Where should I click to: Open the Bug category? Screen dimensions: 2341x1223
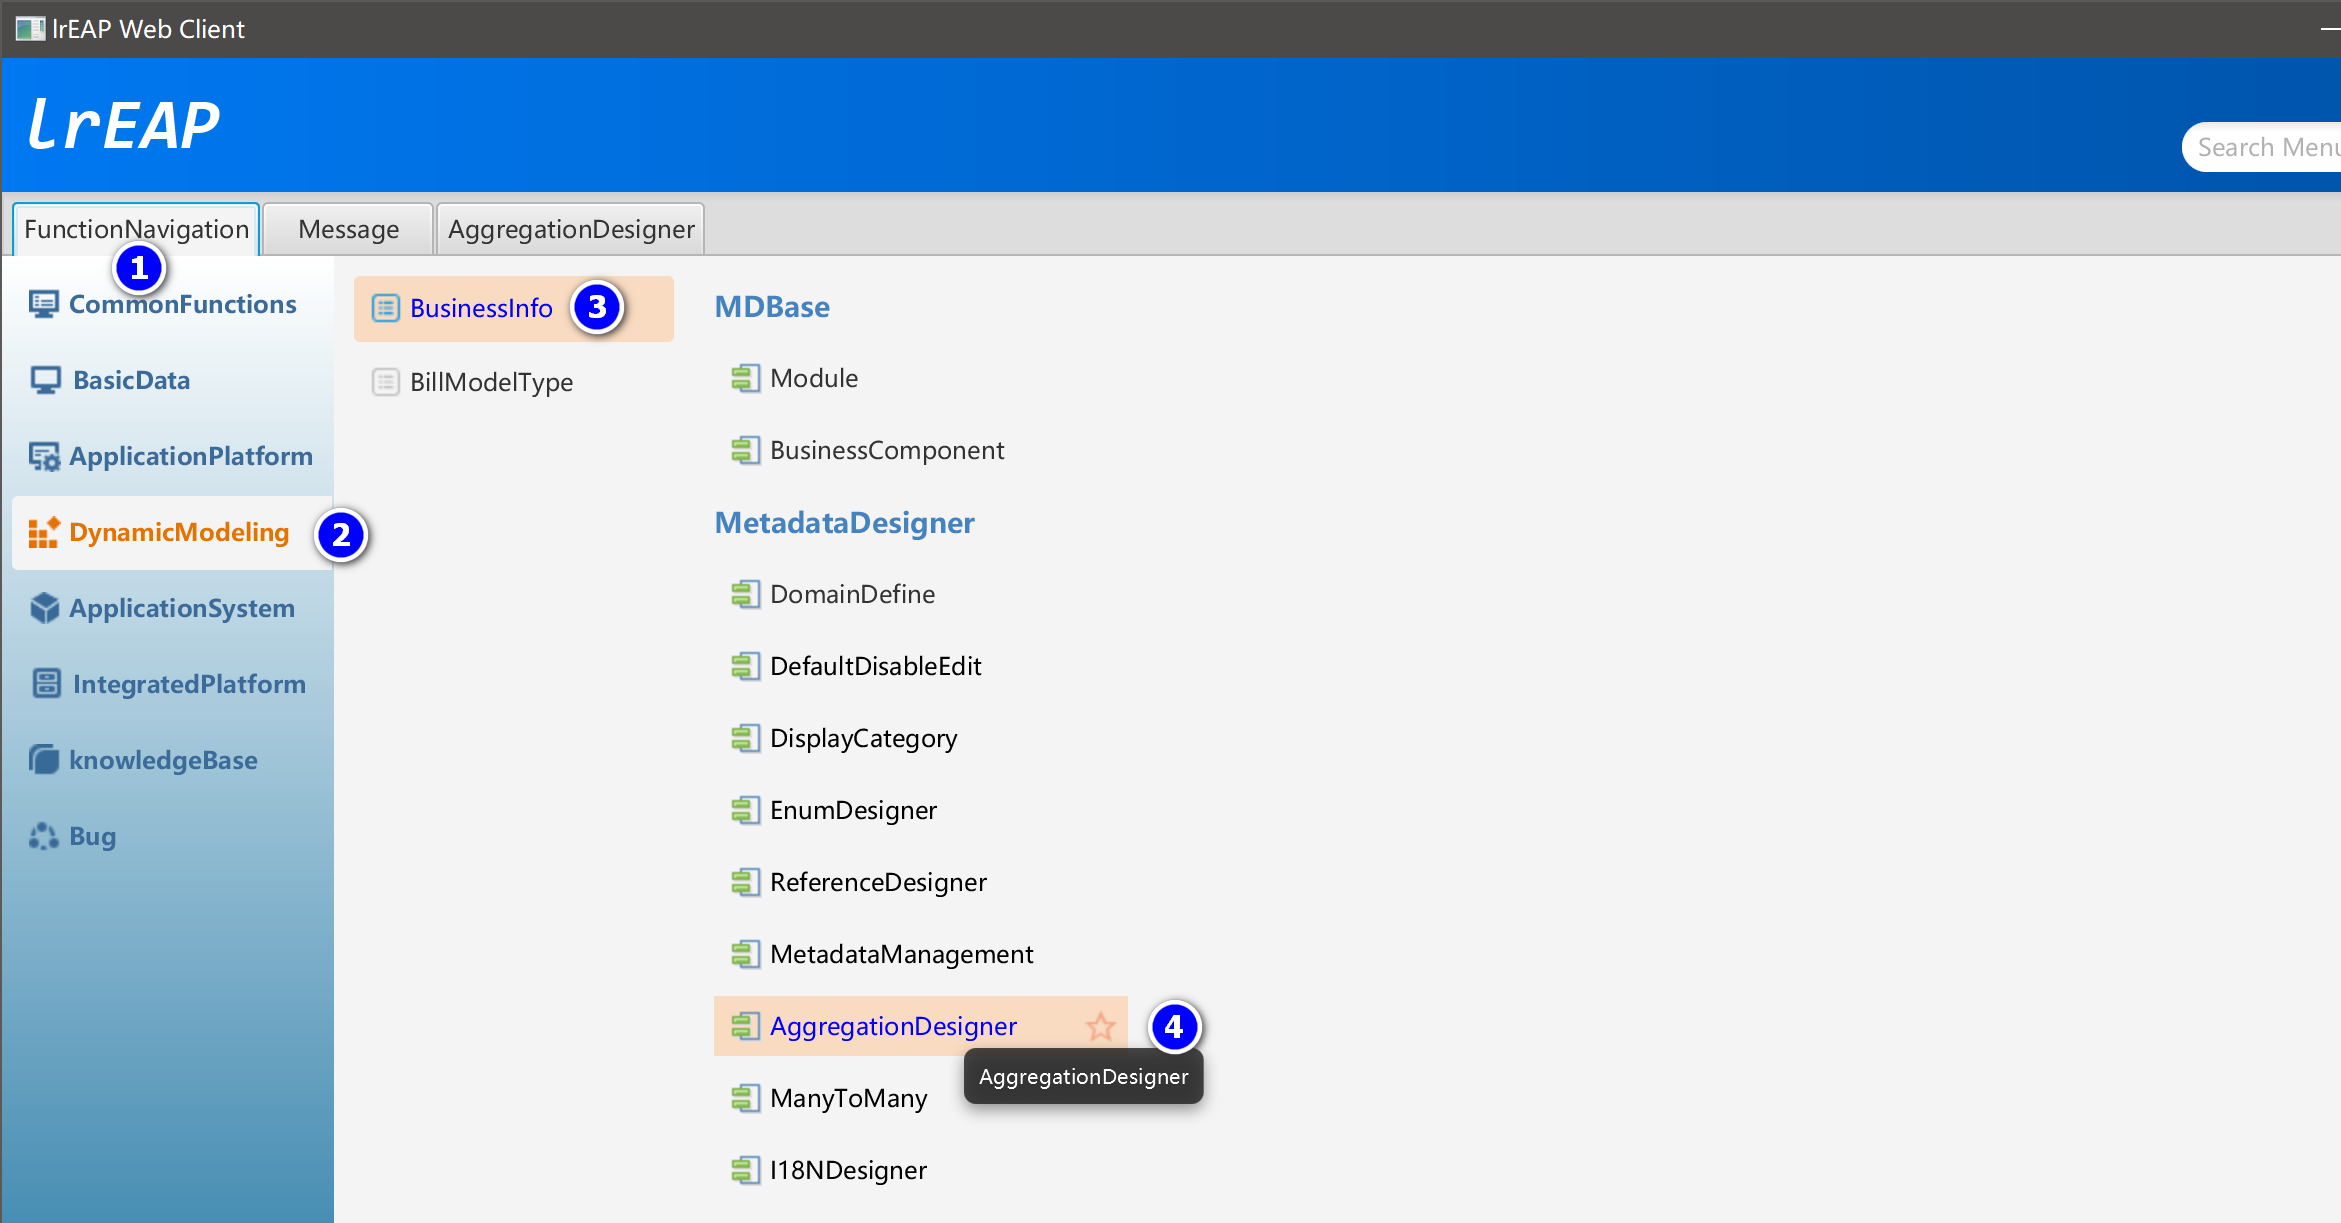[172, 836]
